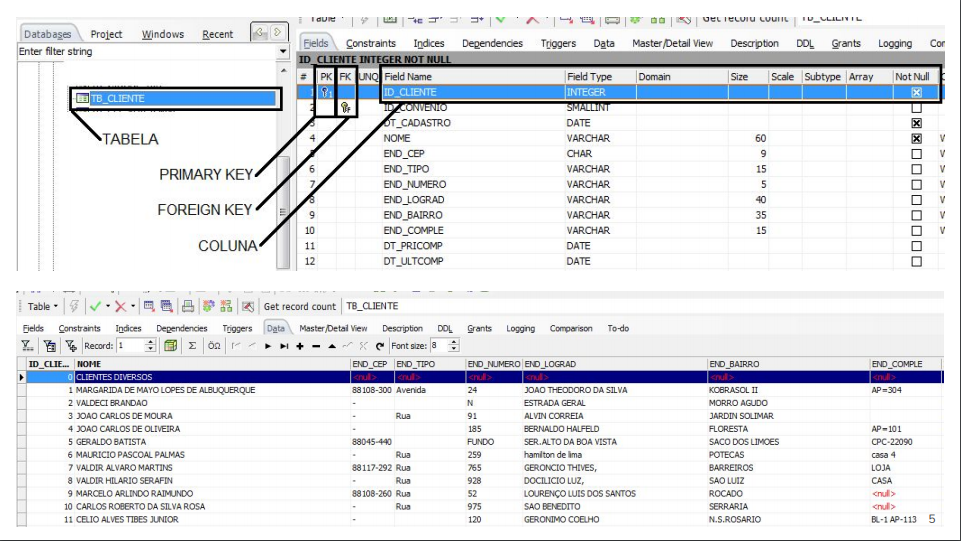Select the TB_CLIENTE table in tree
961x541 pixels.
point(117,98)
